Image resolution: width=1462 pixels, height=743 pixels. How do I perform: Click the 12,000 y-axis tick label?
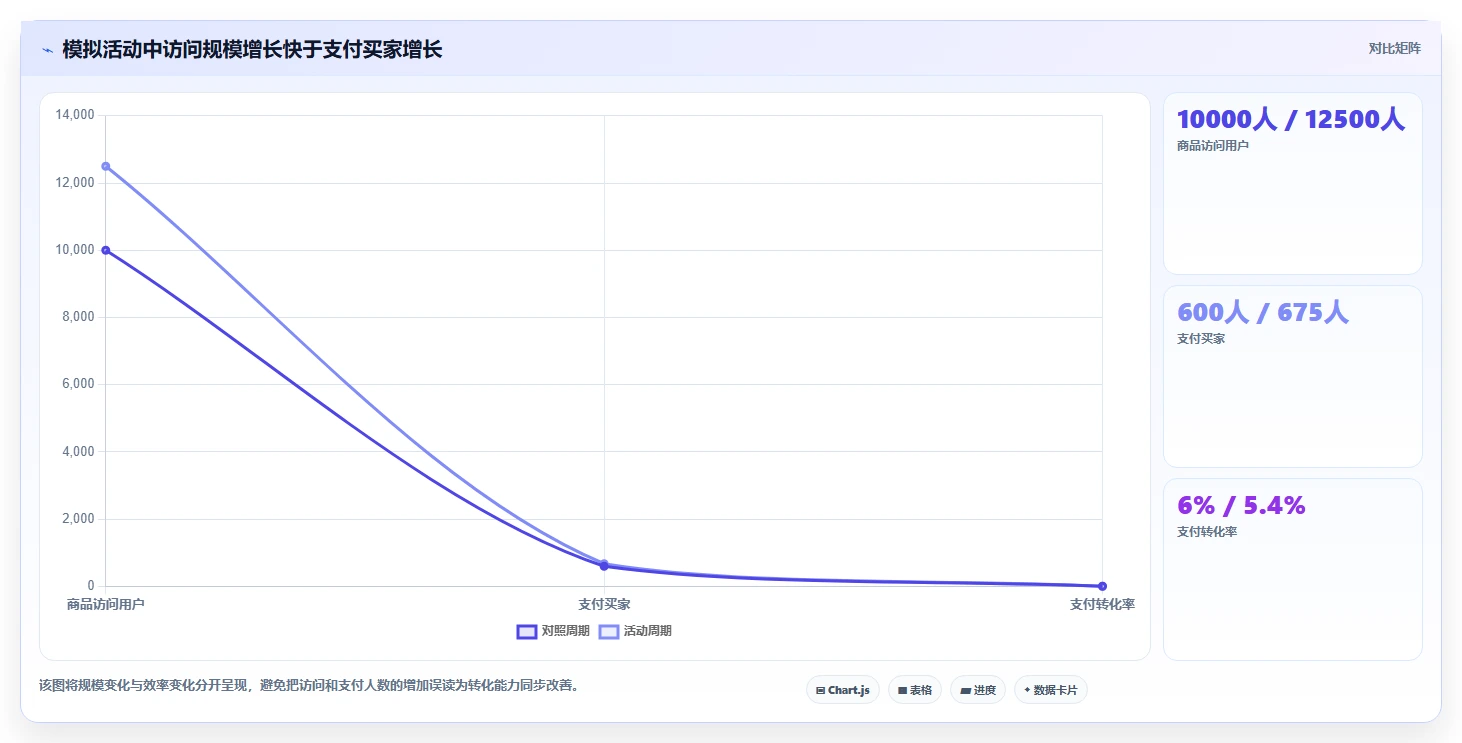pos(75,183)
